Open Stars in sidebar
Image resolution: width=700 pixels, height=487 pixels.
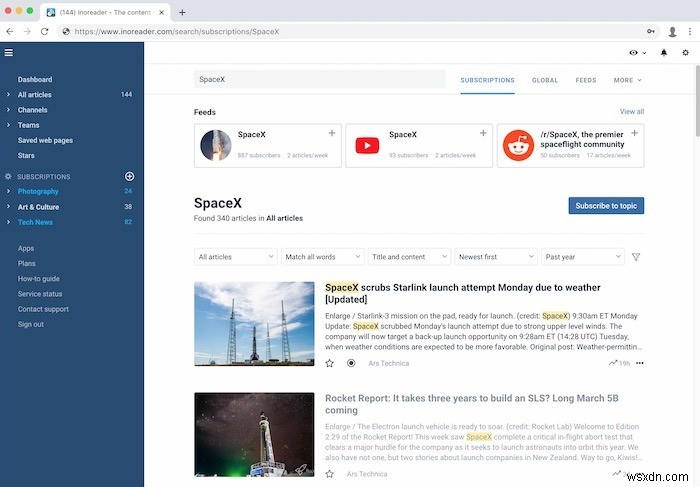pyautogui.click(x=26, y=155)
